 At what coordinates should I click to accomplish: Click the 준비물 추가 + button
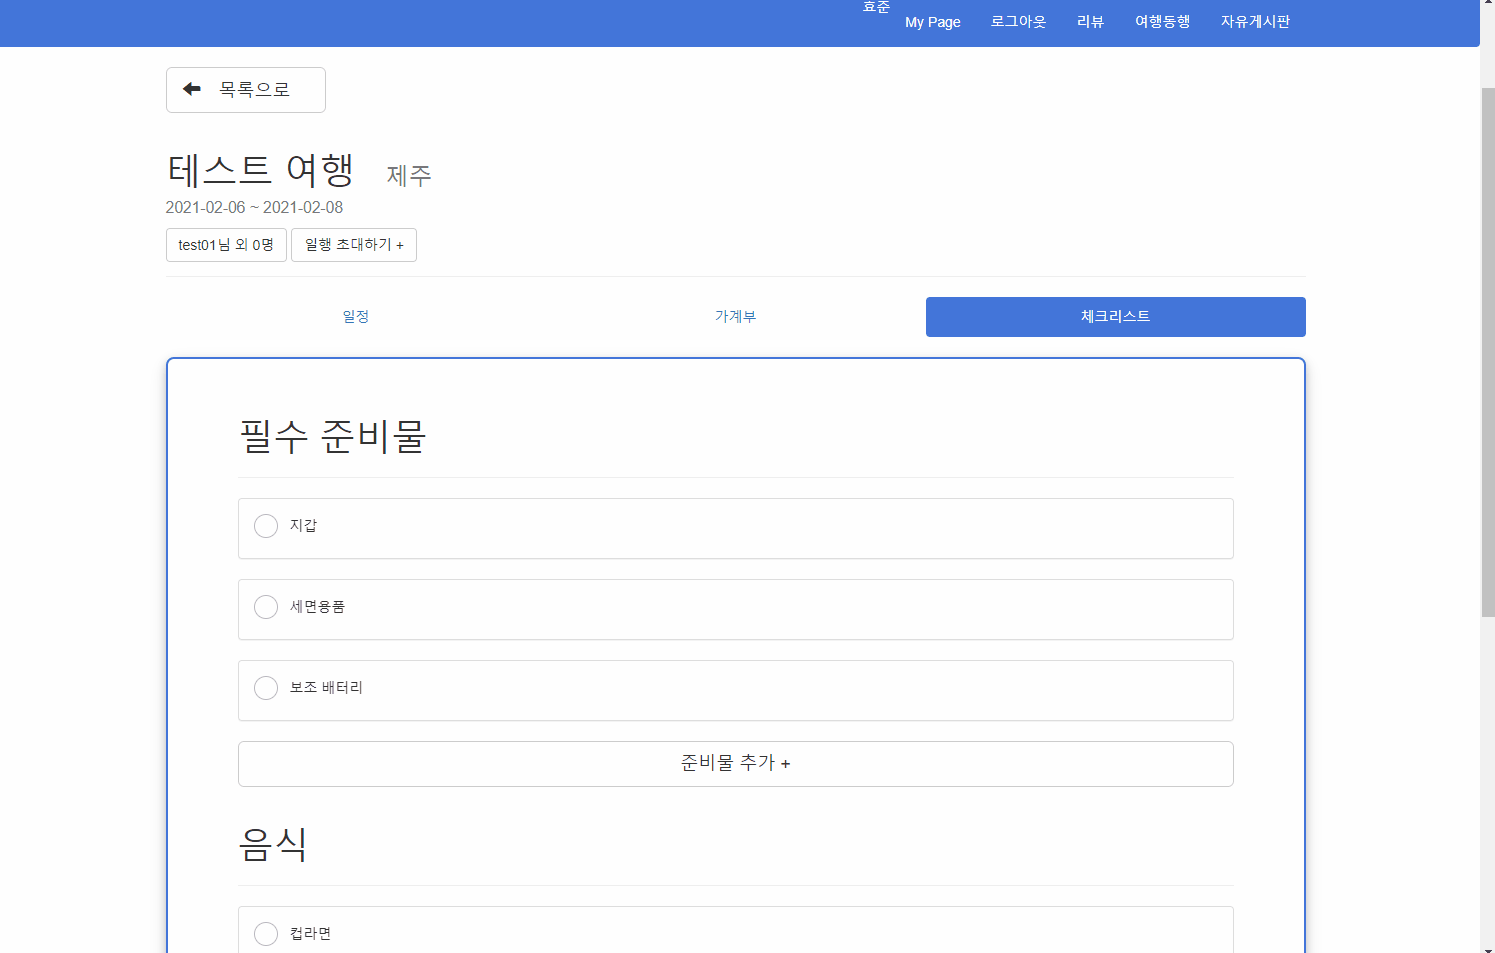(x=736, y=764)
